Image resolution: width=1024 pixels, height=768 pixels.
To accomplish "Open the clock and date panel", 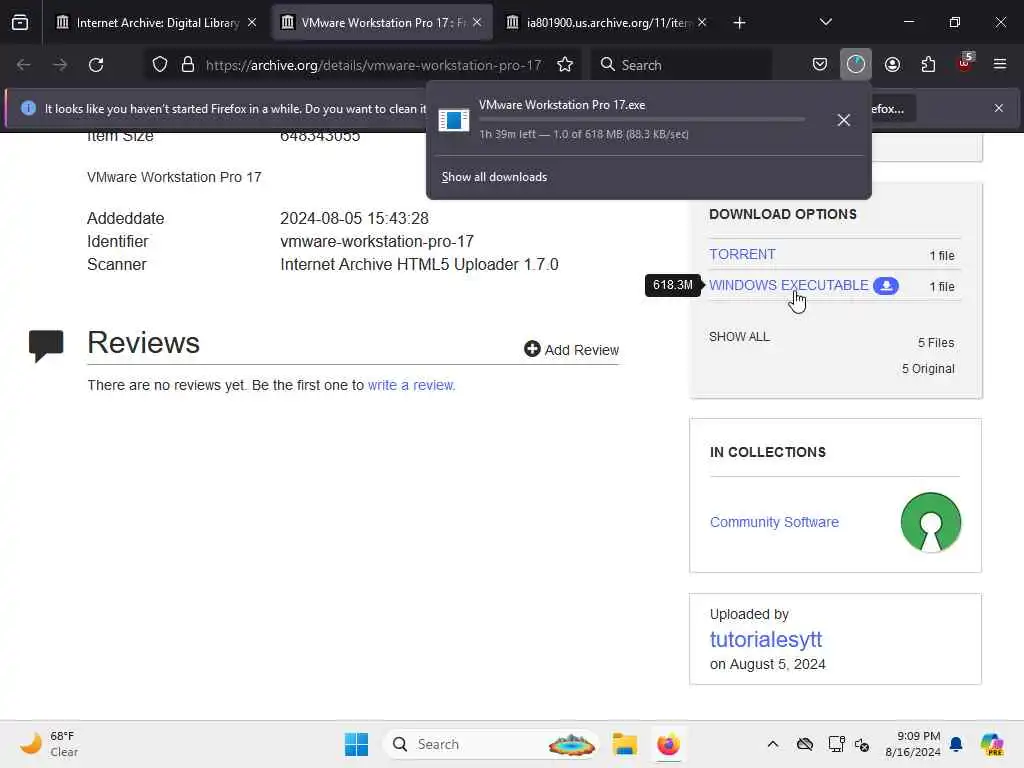I will (913, 744).
